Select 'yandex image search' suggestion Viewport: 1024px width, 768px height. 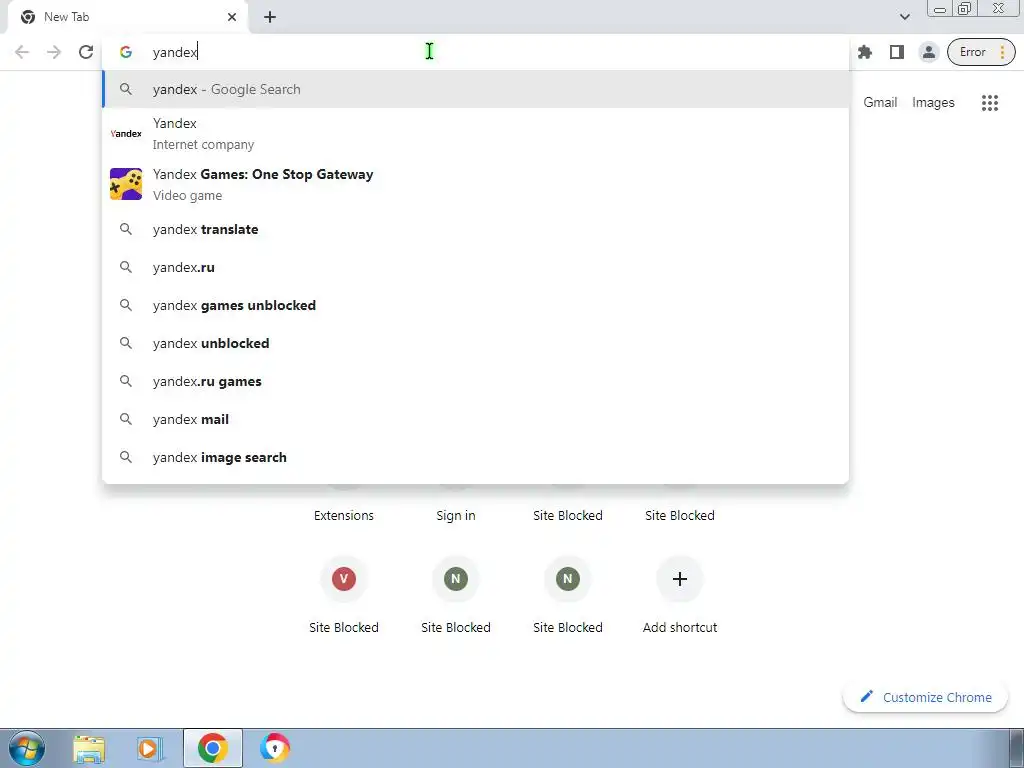click(475, 457)
